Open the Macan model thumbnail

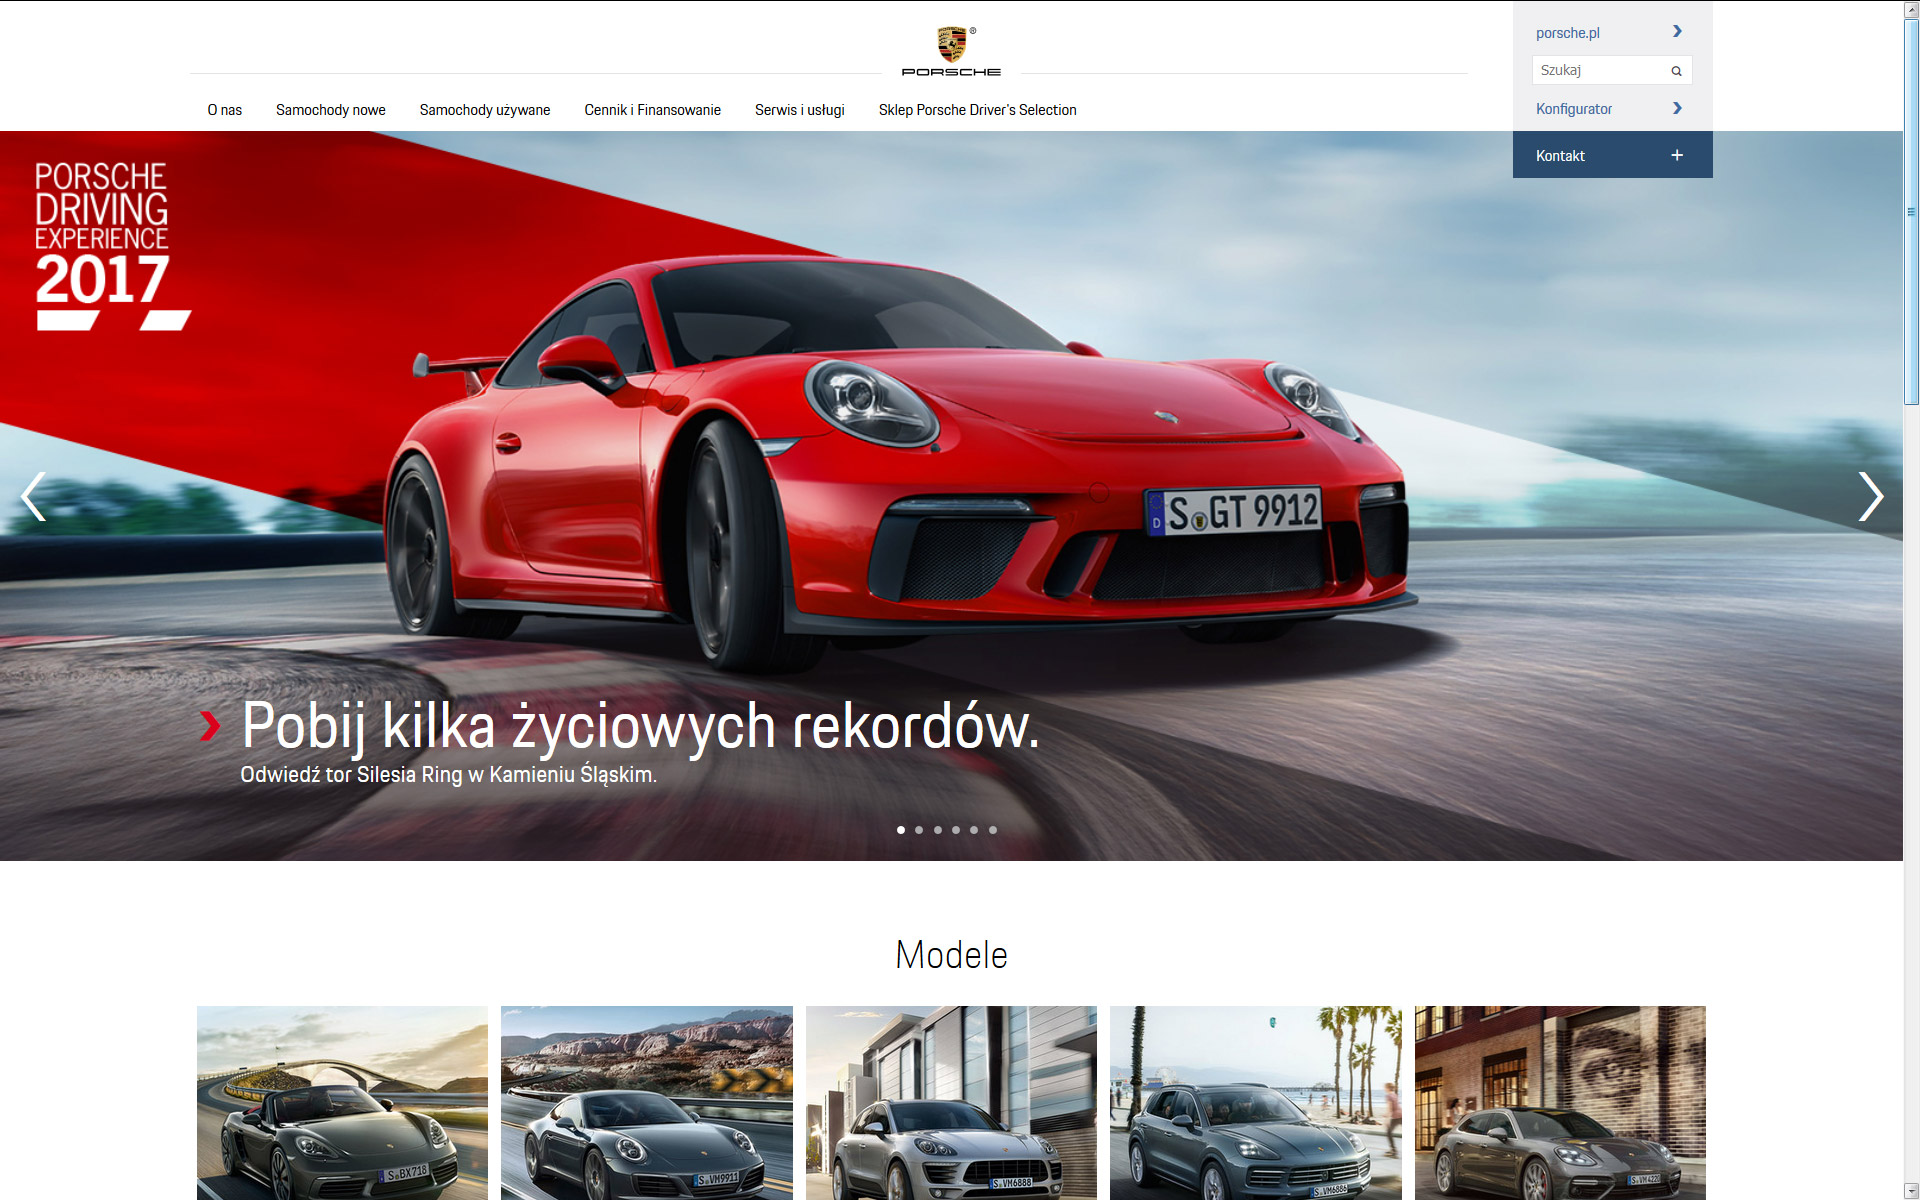click(951, 1102)
